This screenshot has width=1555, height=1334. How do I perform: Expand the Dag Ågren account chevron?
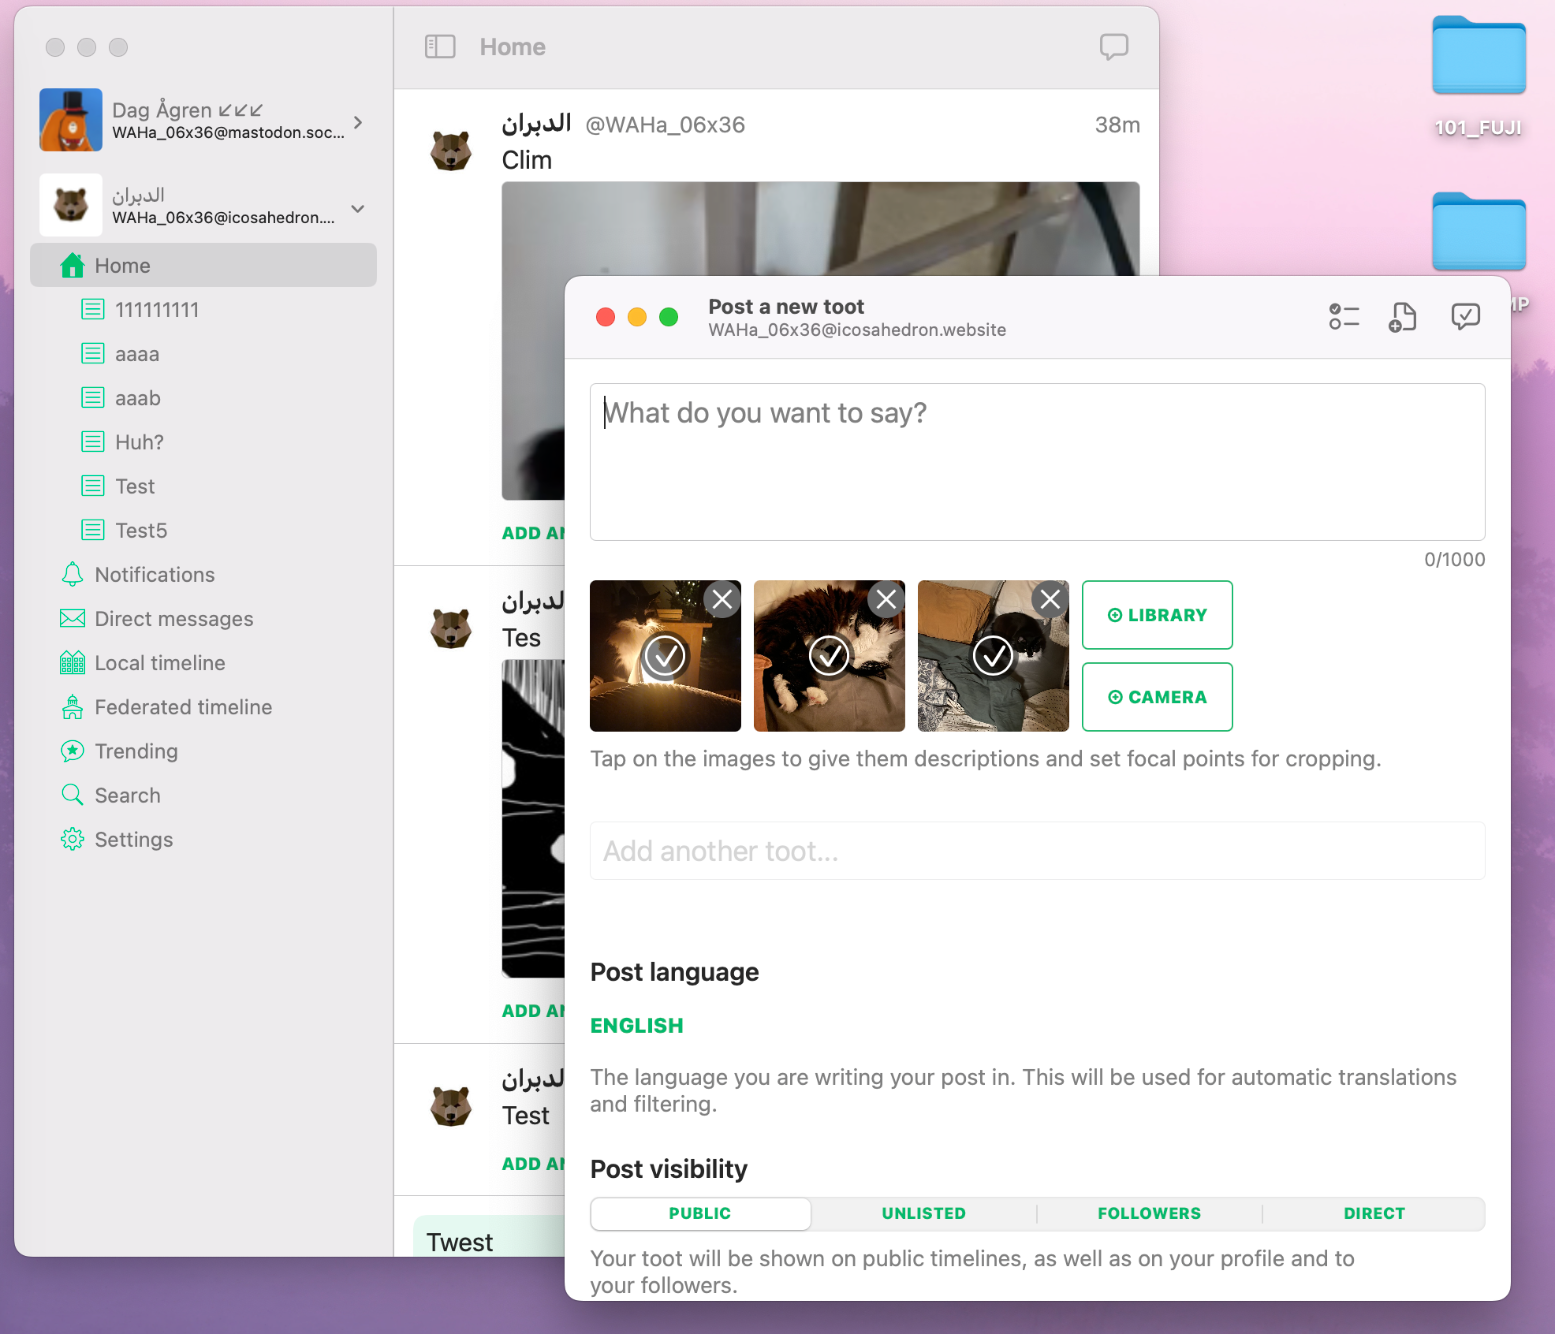[x=358, y=122]
